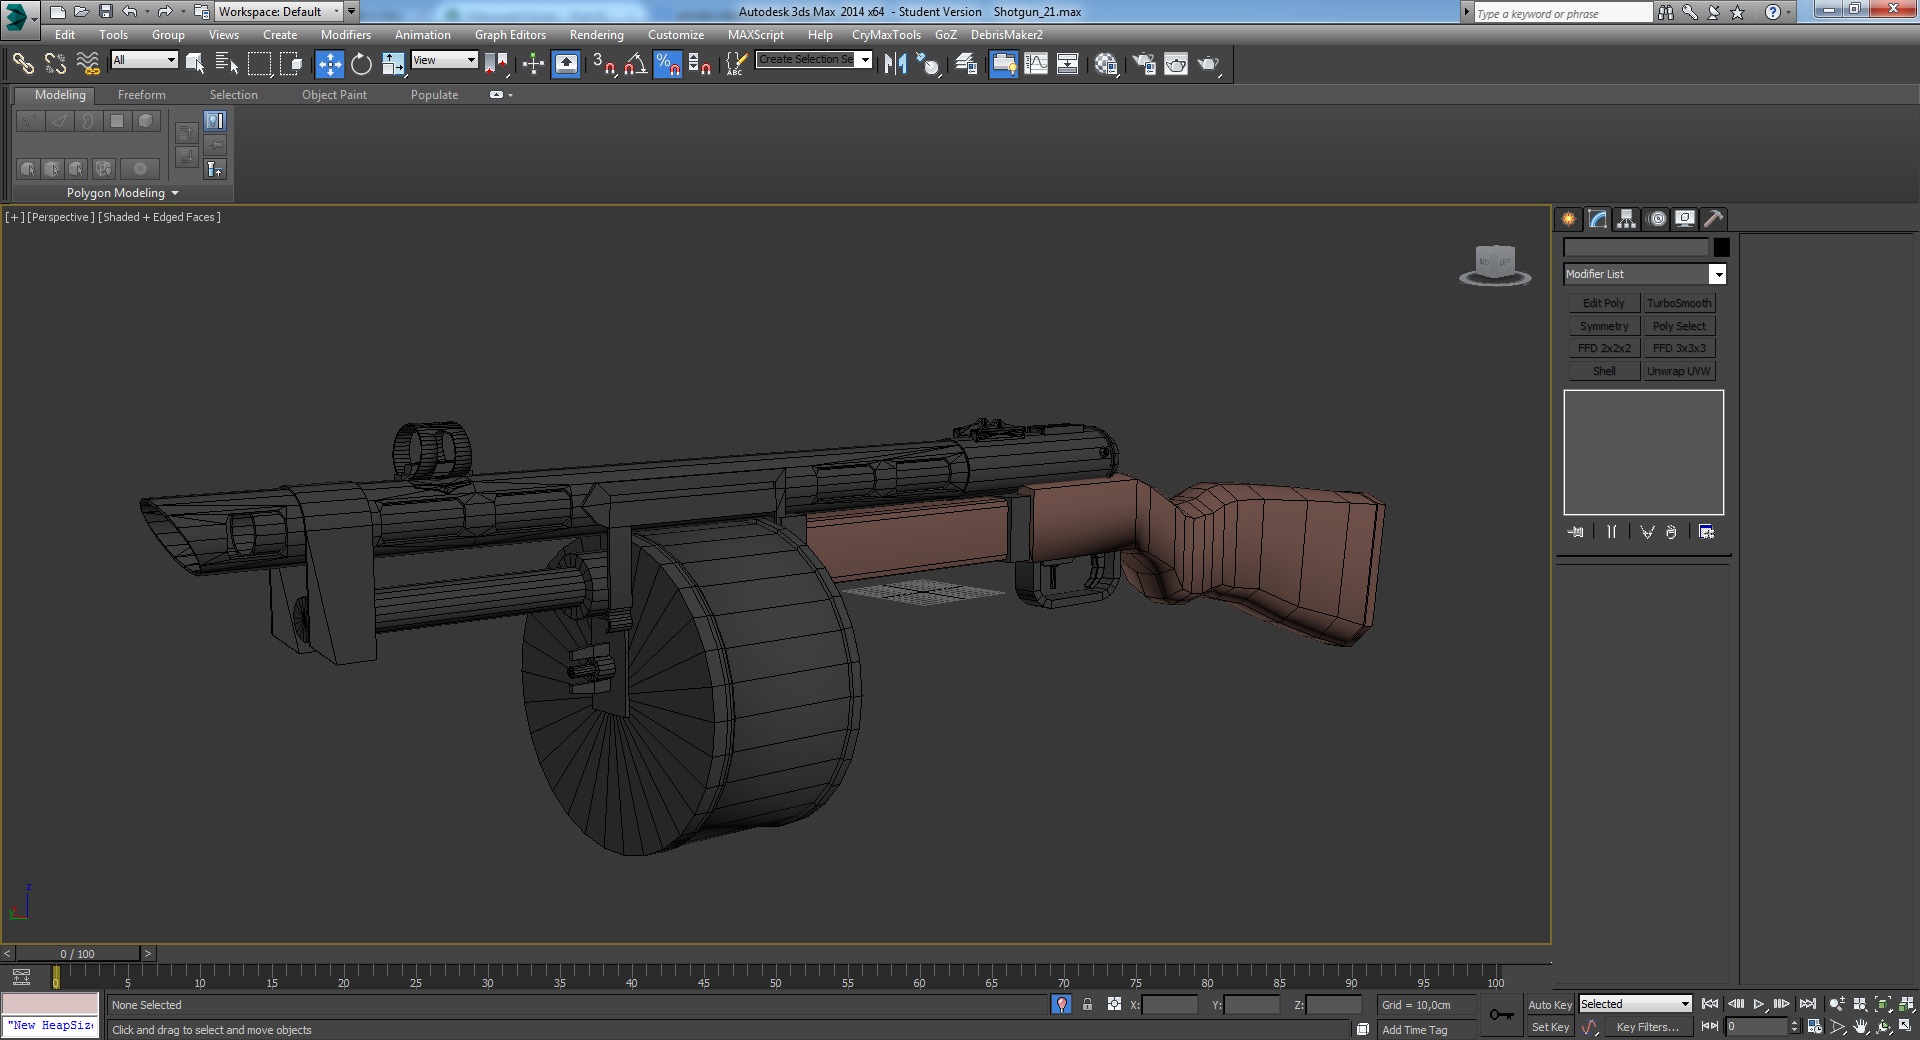Open the Graph Editors menu
The height and width of the screenshot is (1040, 1920).
tap(510, 35)
